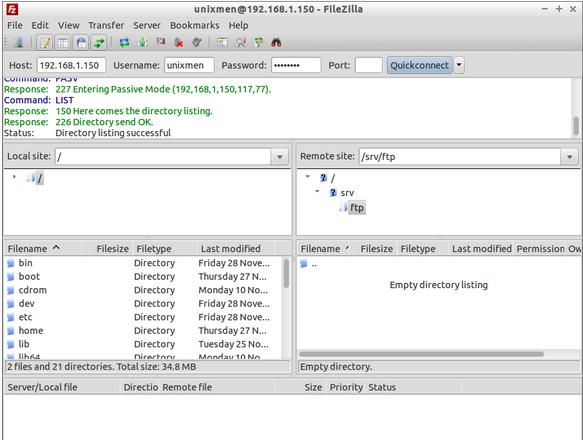The width and height of the screenshot is (583, 440).
Task: Open the File menu
Action: [15, 25]
